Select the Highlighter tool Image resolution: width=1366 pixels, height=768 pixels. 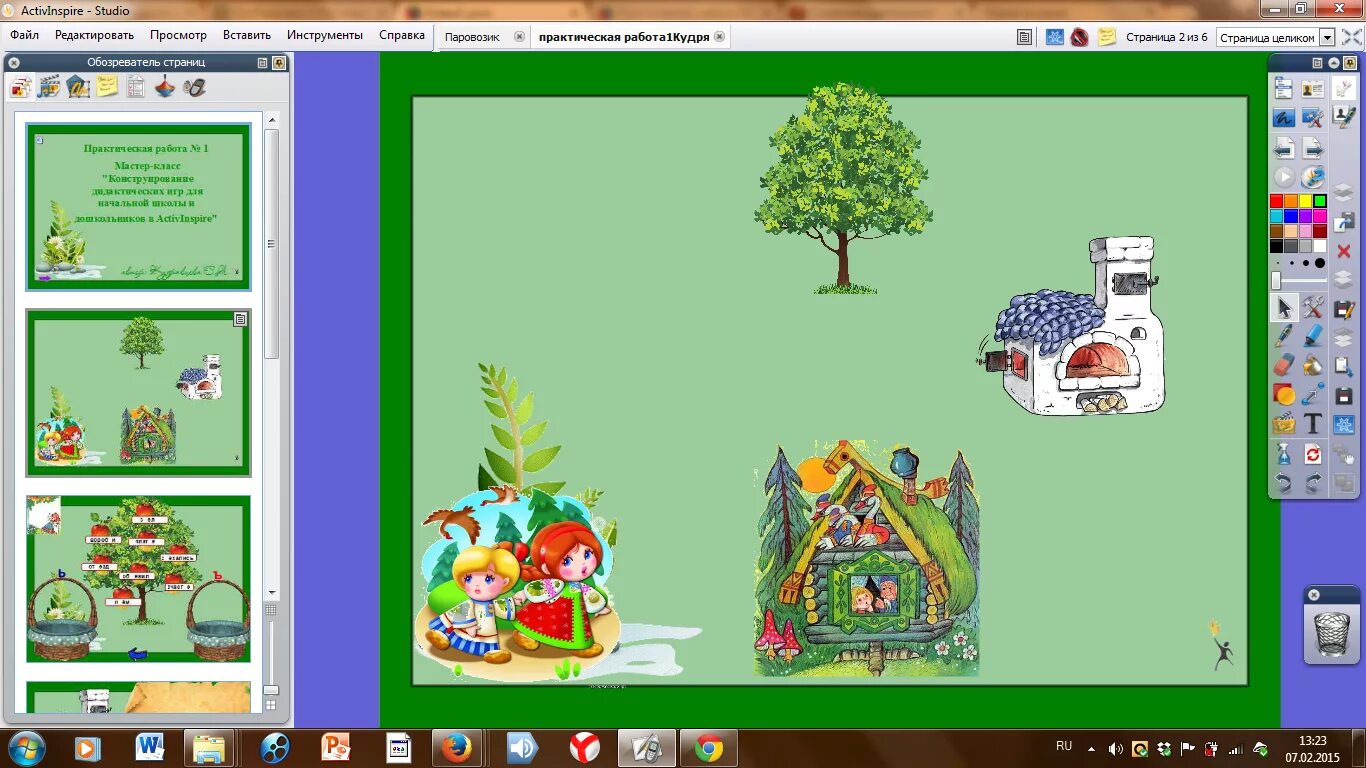(x=1313, y=336)
